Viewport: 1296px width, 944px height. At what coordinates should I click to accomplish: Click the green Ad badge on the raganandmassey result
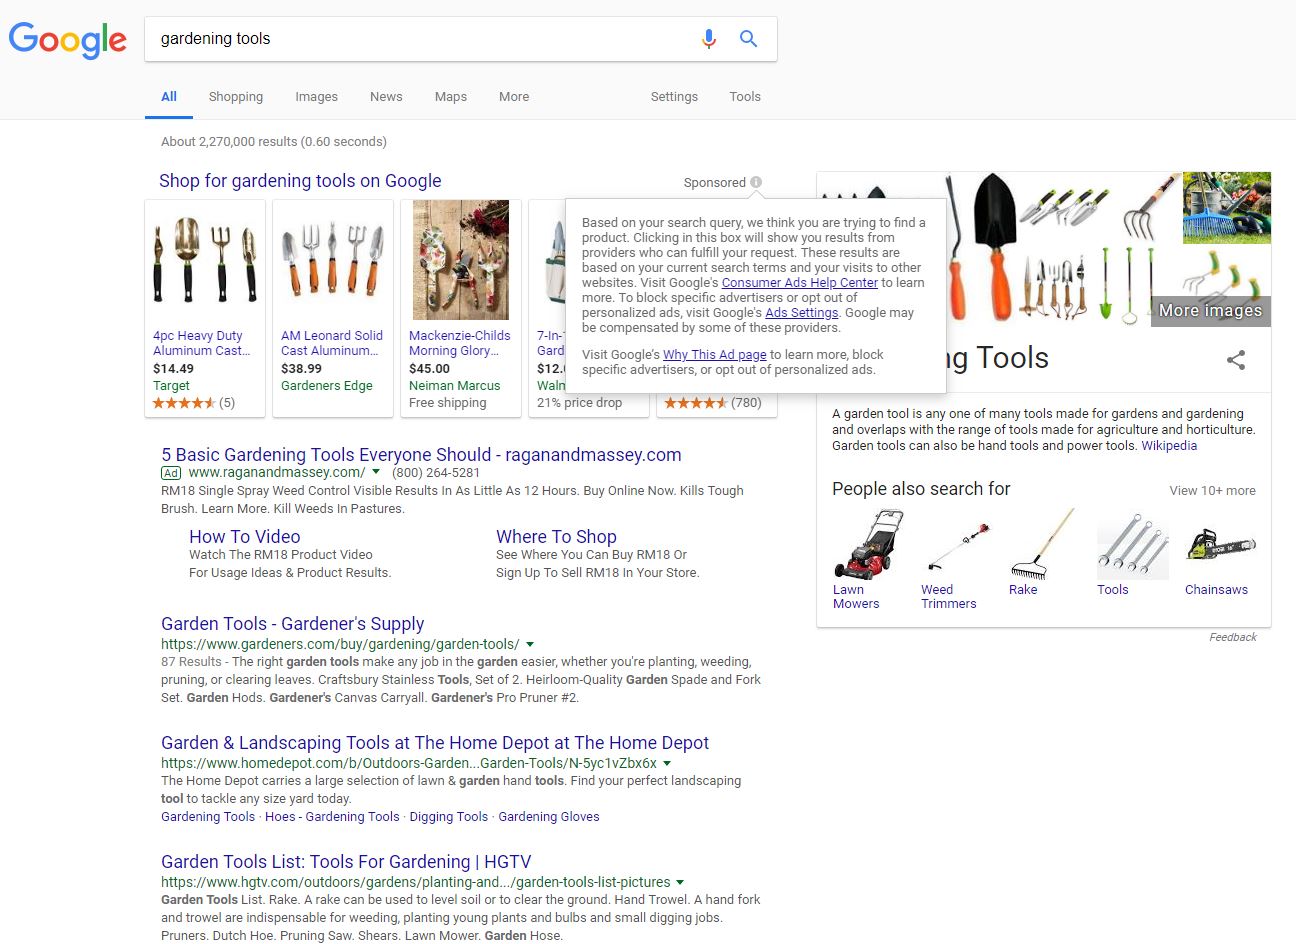click(x=170, y=472)
